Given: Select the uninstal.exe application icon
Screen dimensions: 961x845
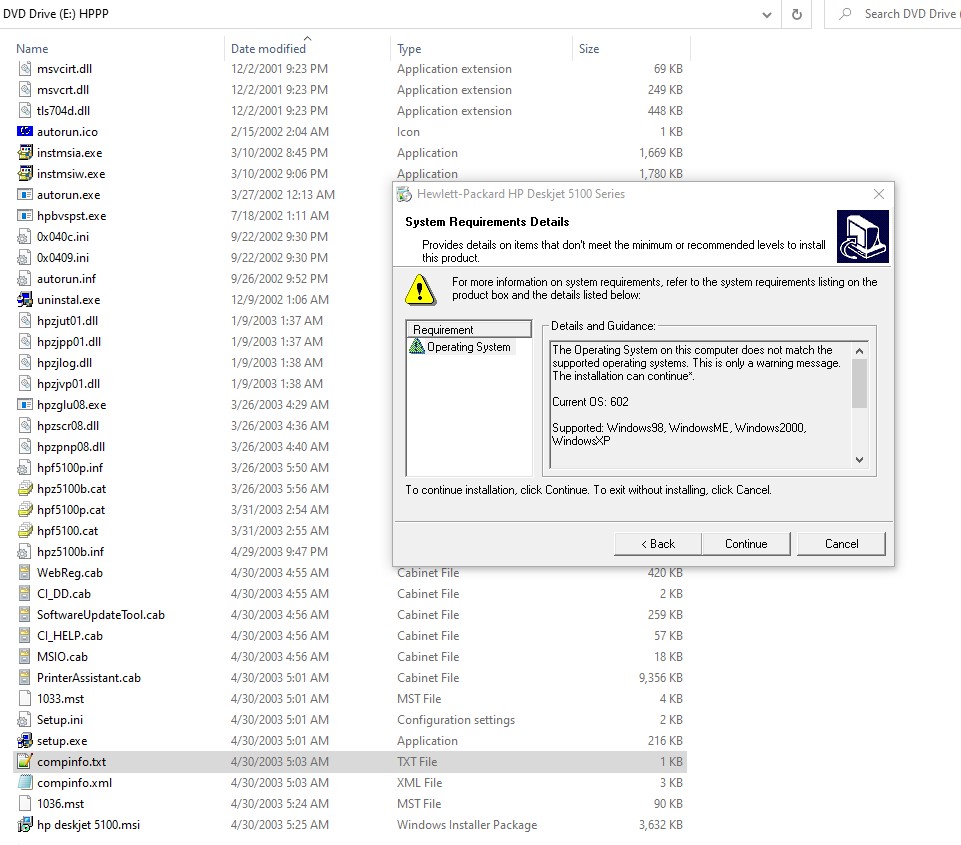Looking at the screenshot, I should tap(25, 300).
